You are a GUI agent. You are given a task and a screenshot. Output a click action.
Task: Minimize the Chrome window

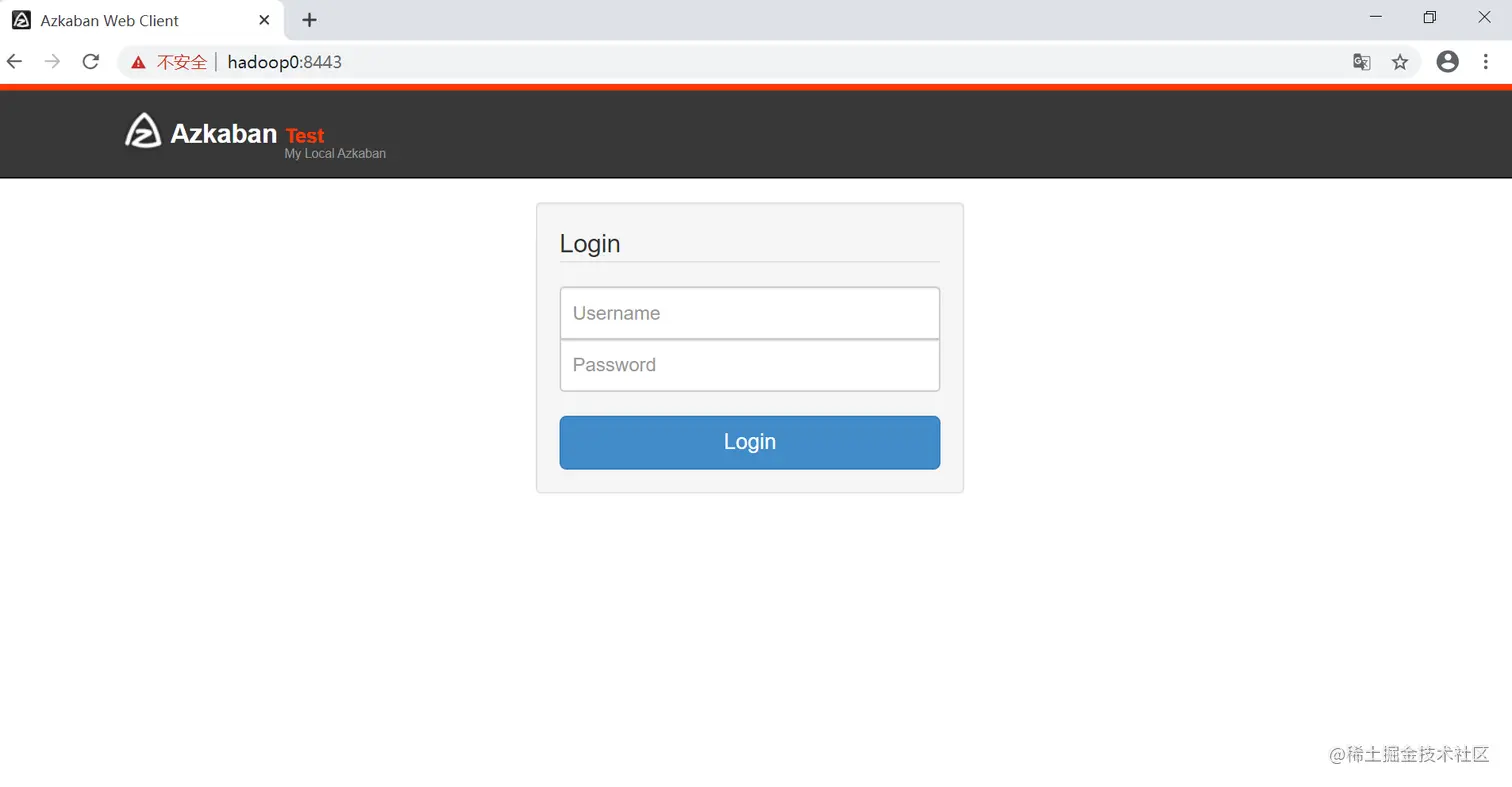click(x=1376, y=17)
